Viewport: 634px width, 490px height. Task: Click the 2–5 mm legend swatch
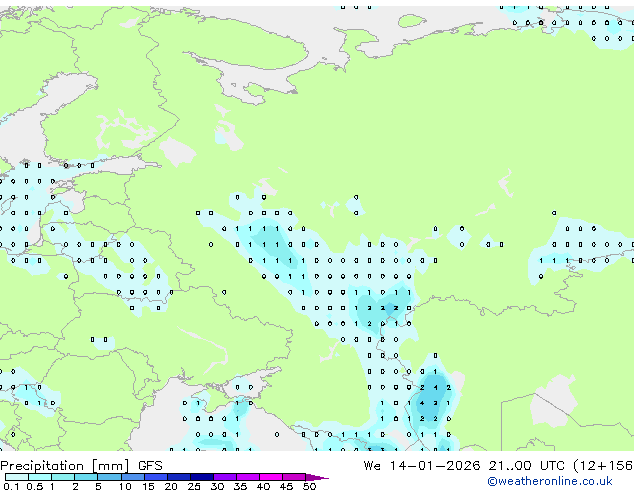click(86, 477)
